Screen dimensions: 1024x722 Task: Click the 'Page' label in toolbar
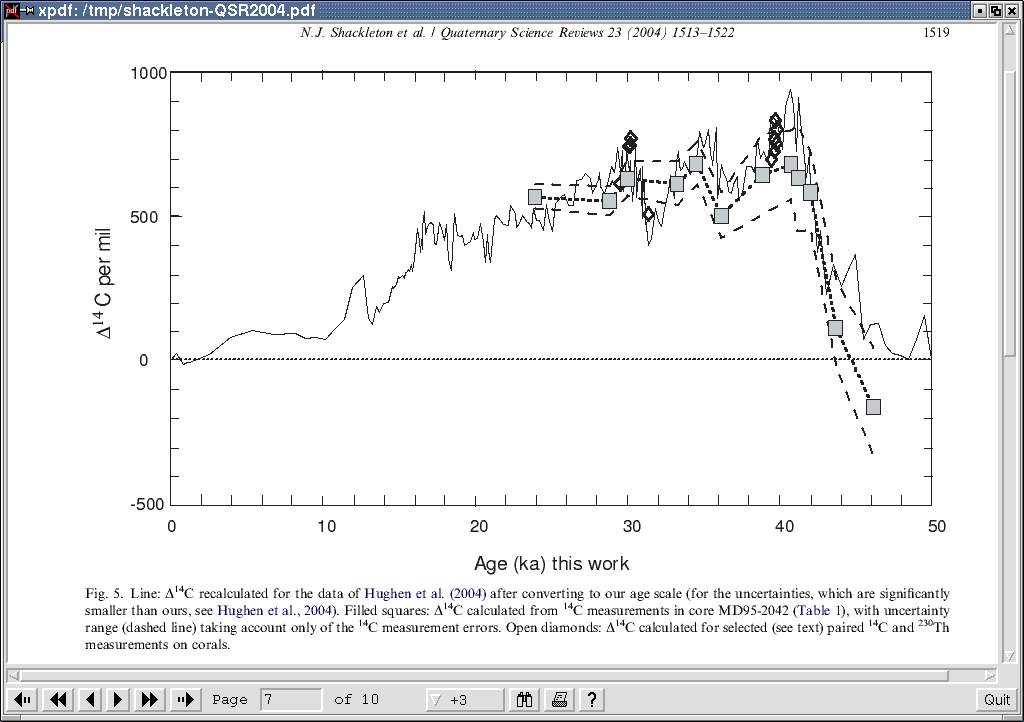point(230,700)
